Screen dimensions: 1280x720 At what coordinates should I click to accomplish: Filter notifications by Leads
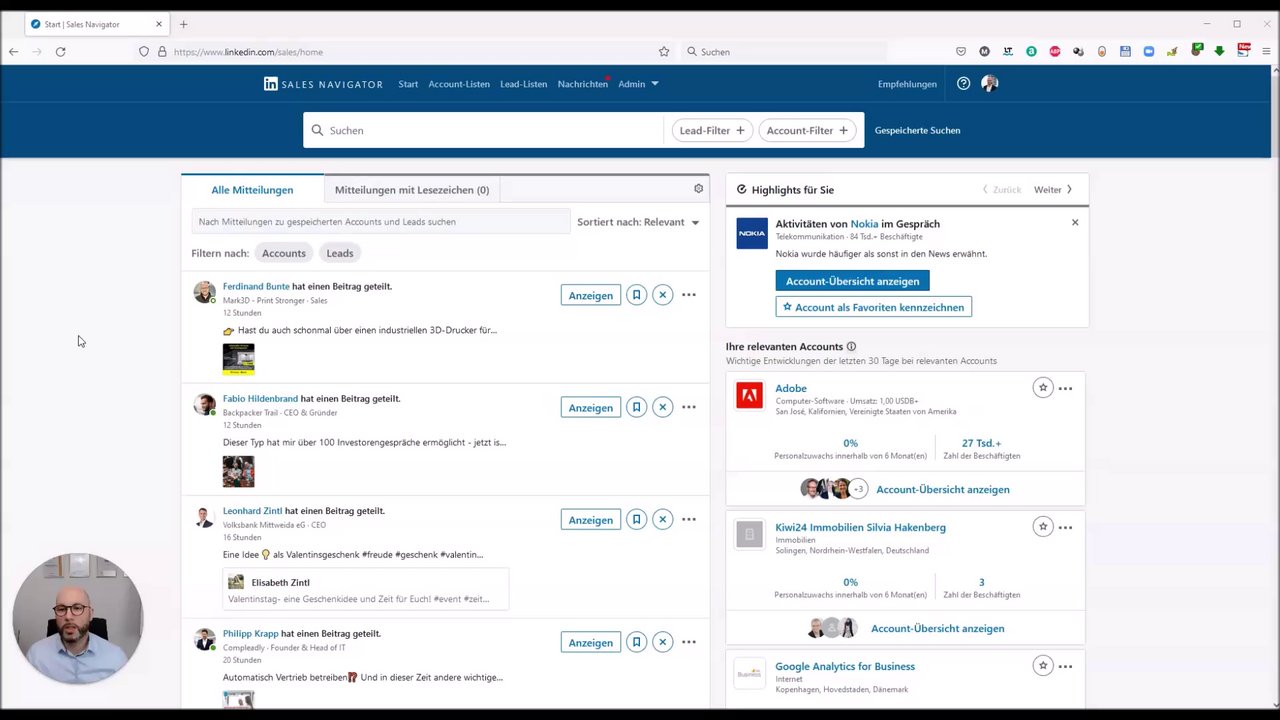pos(340,253)
